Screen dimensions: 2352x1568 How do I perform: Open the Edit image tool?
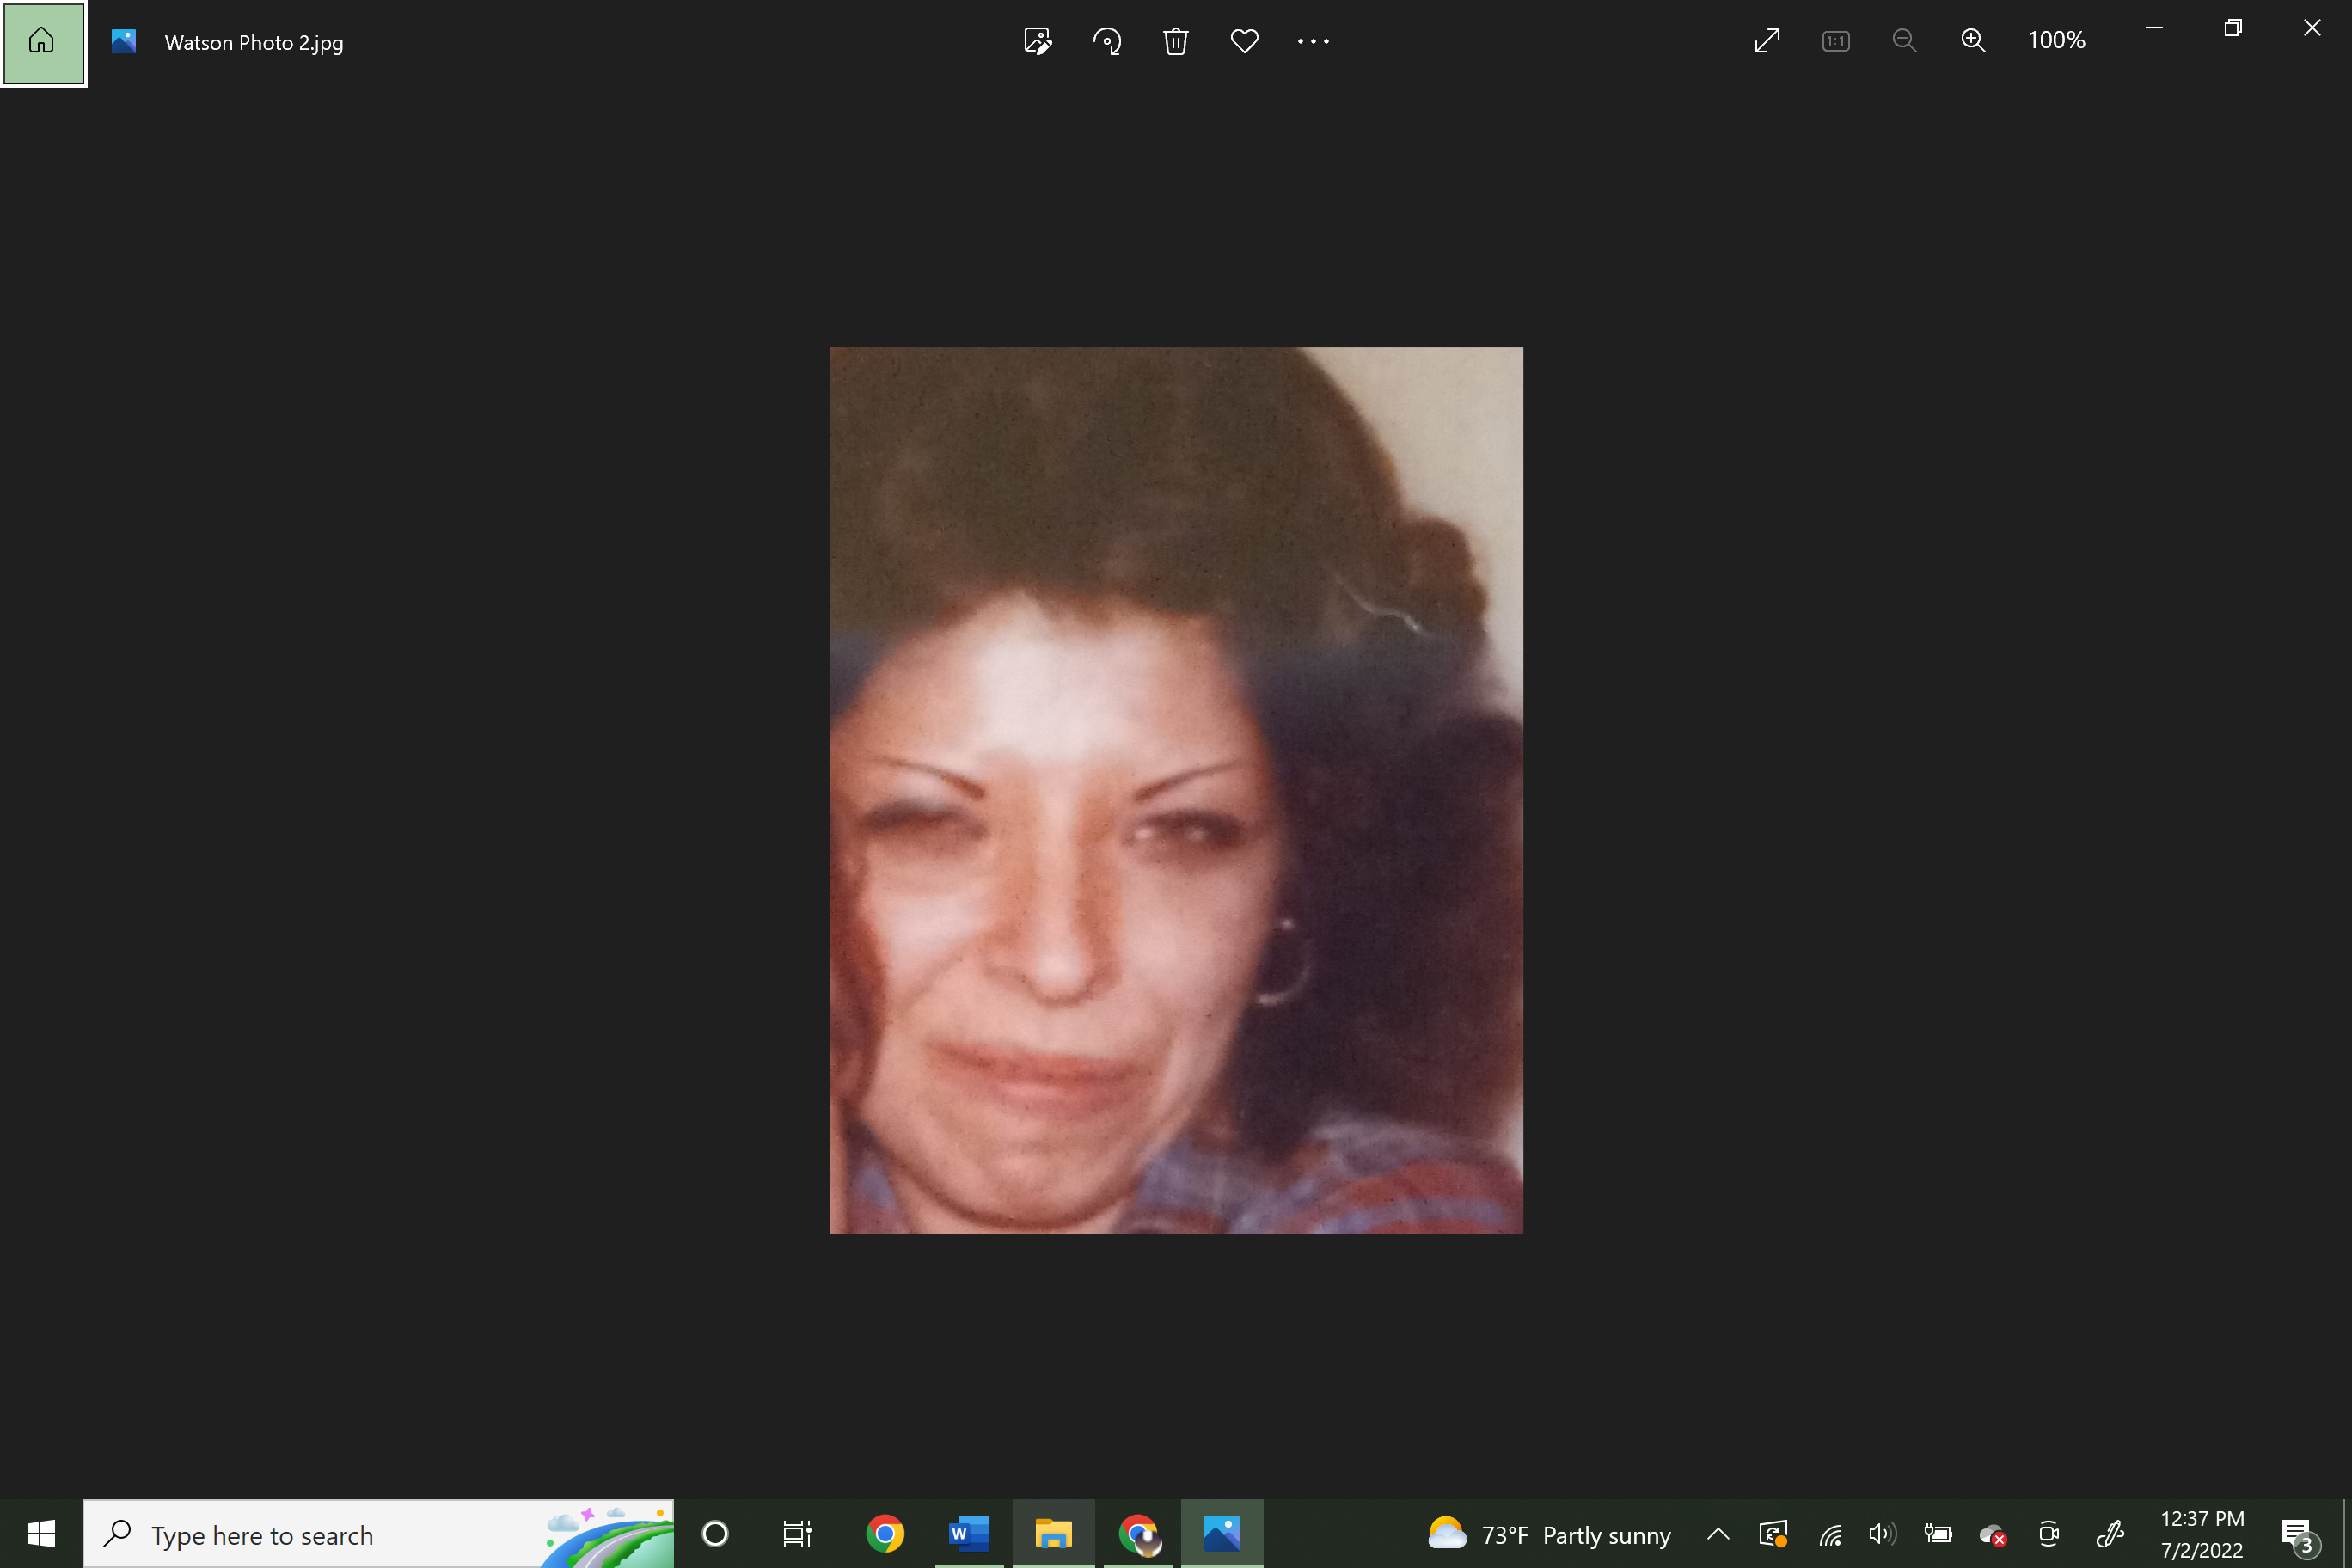pyautogui.click(x=1037, y=41)
